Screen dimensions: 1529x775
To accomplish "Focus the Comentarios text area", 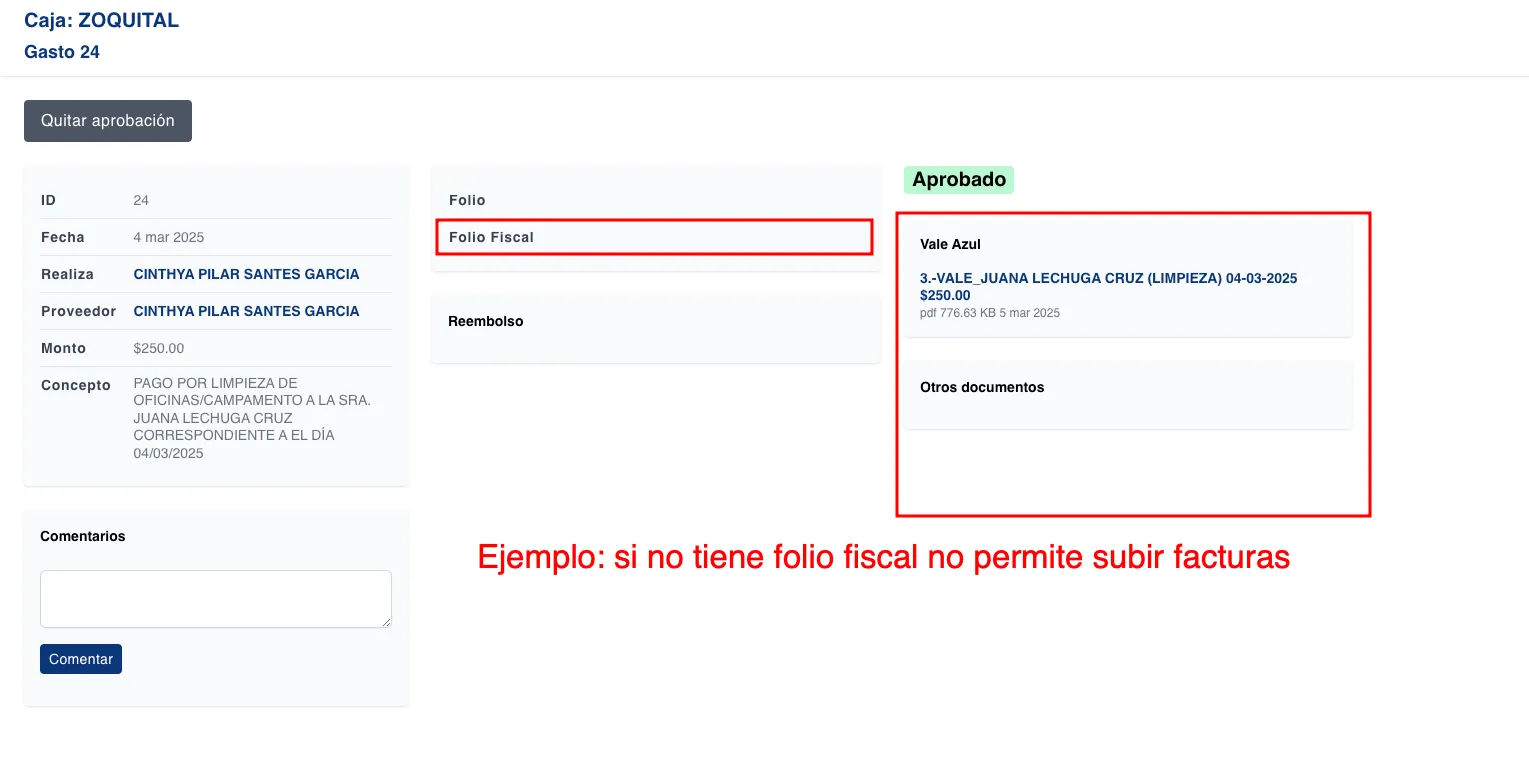I will (x=215, y=598).
